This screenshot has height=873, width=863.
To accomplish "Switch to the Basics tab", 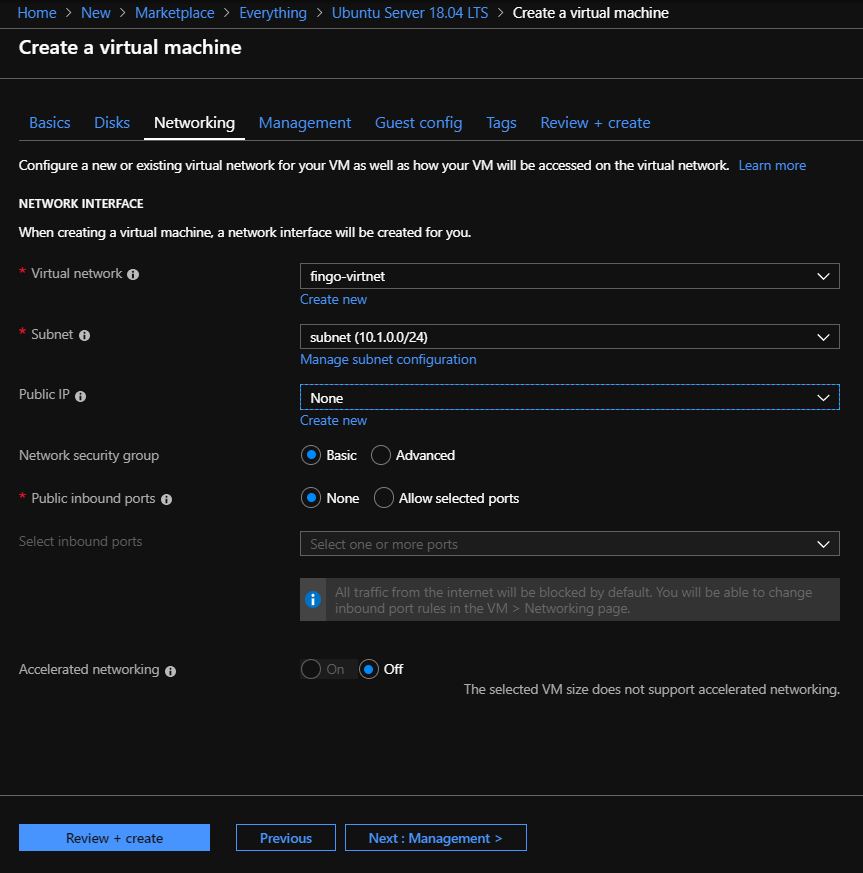I will pyautogui.click(x=50, y=122).
